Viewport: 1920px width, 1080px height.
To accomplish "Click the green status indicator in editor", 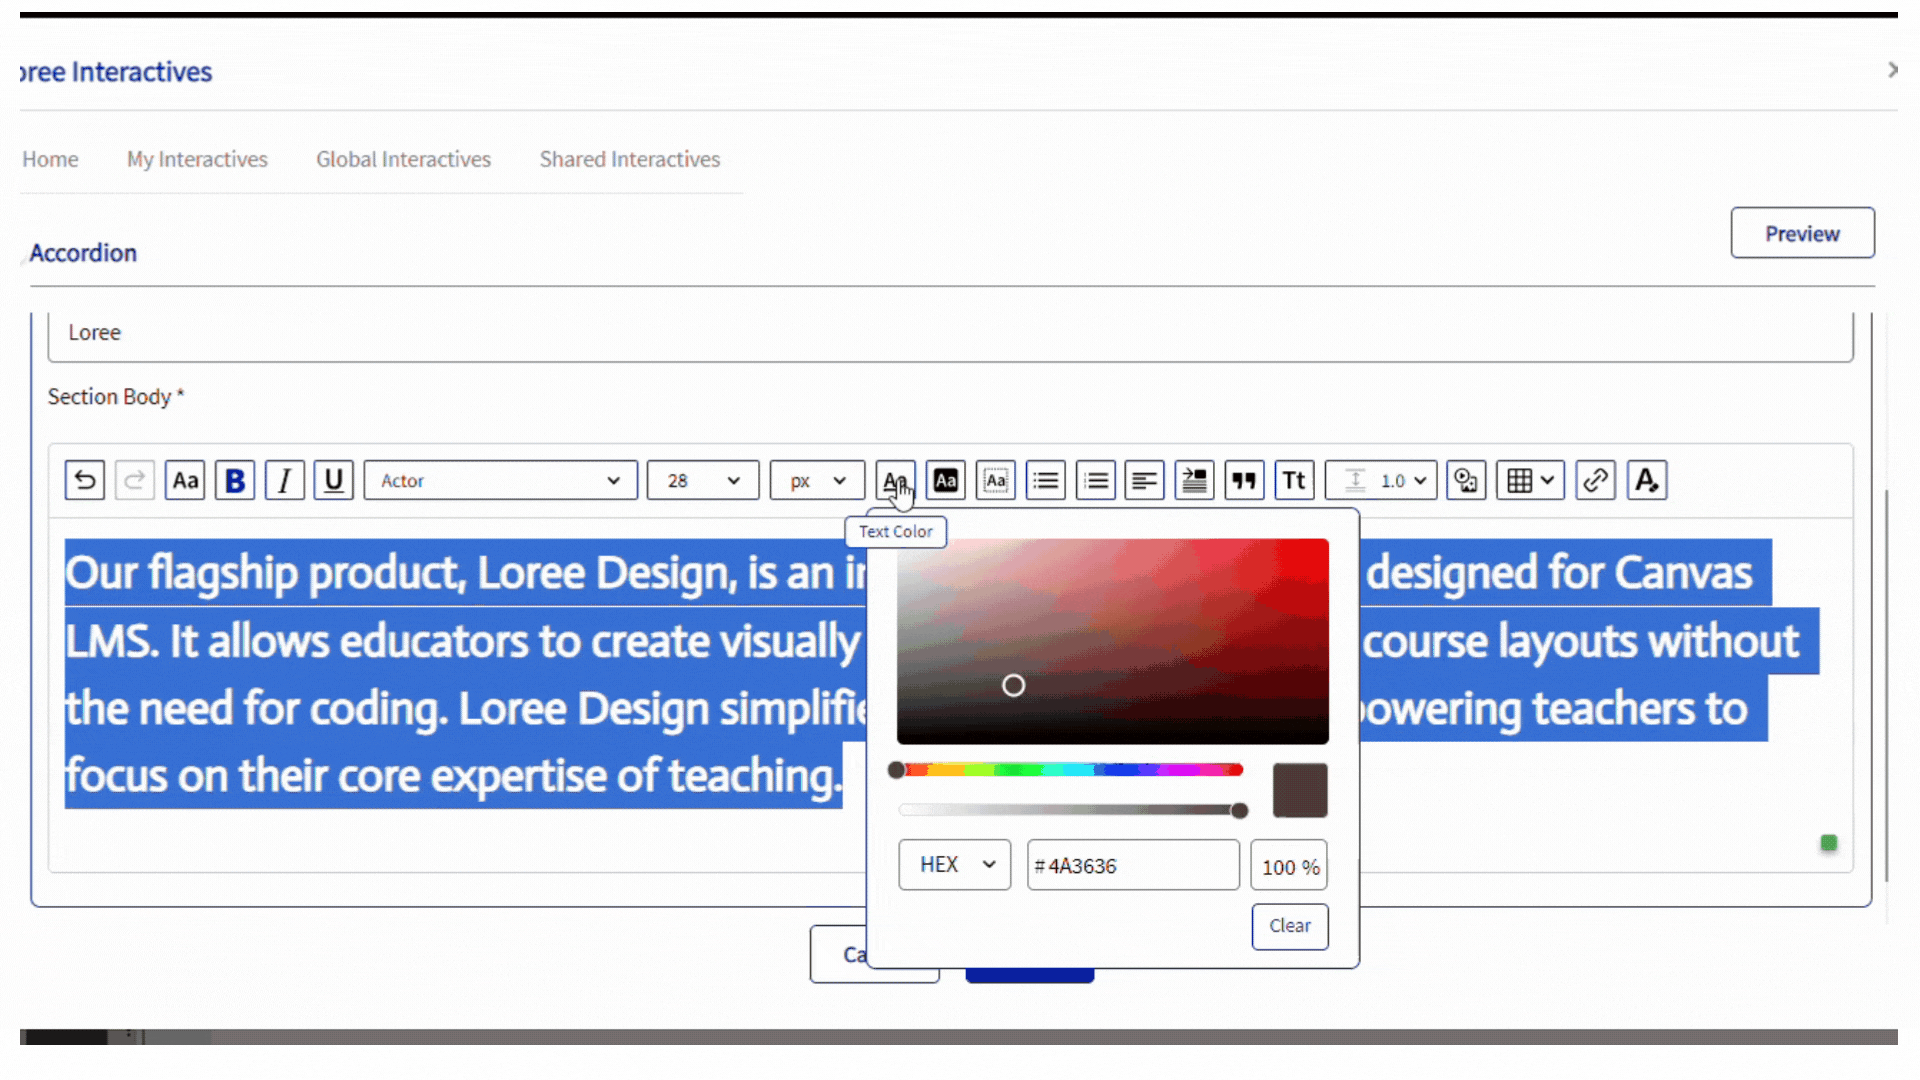I will point(1829,843).
